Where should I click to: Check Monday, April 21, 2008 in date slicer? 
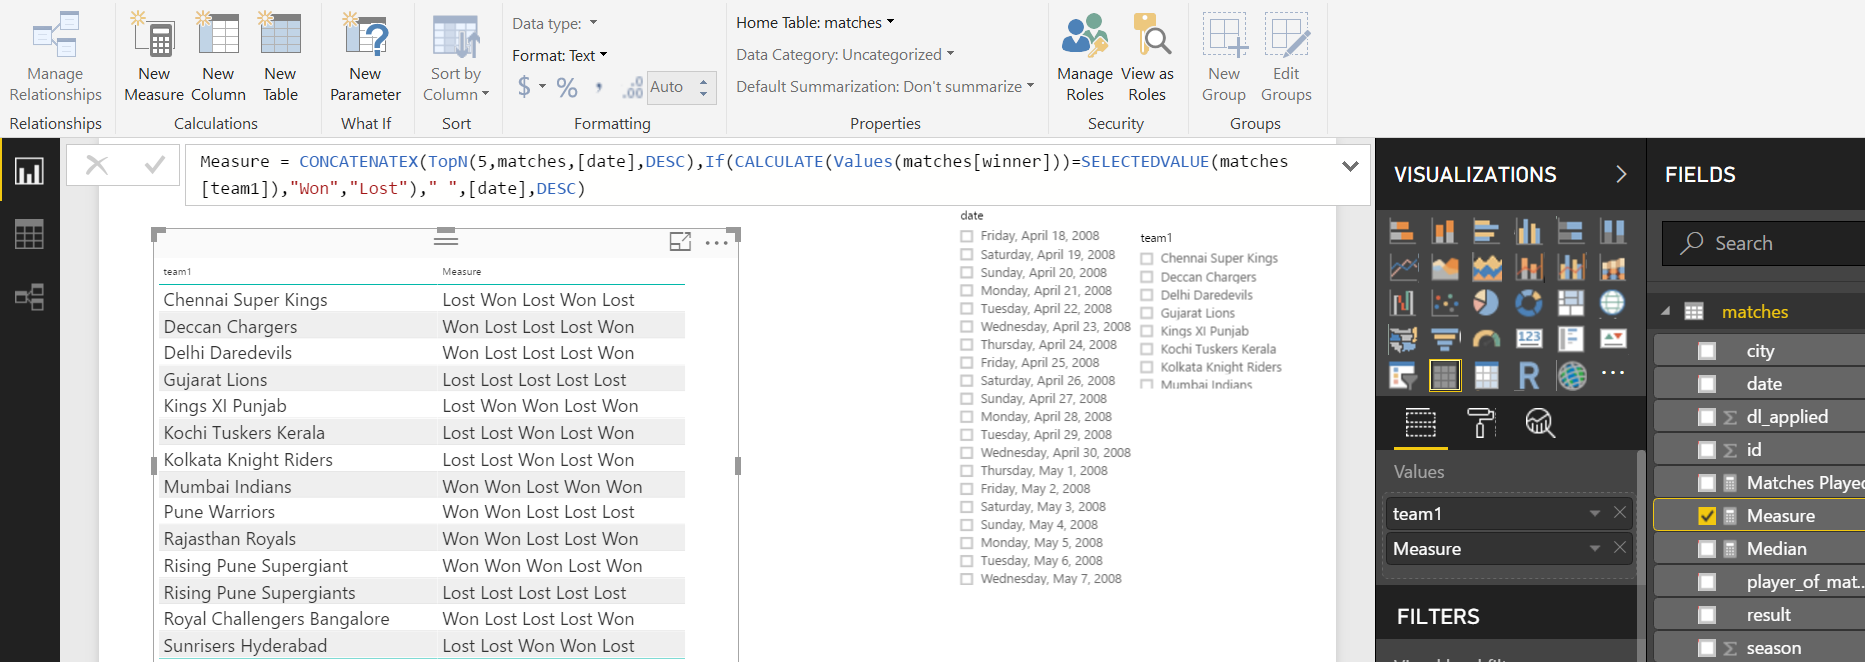point(967,291)
